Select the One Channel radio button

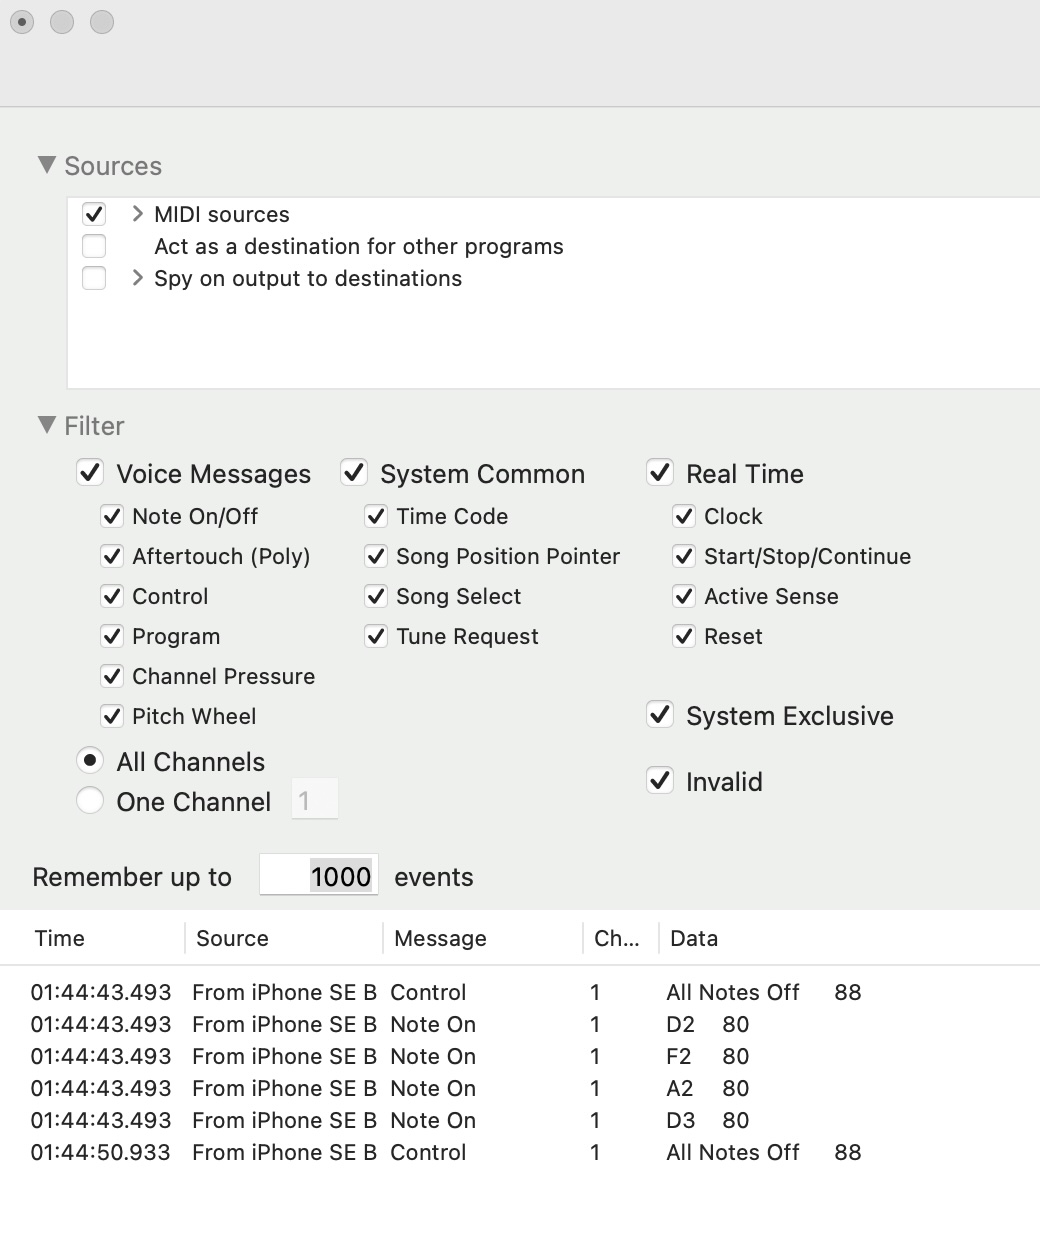coord(90,801)
